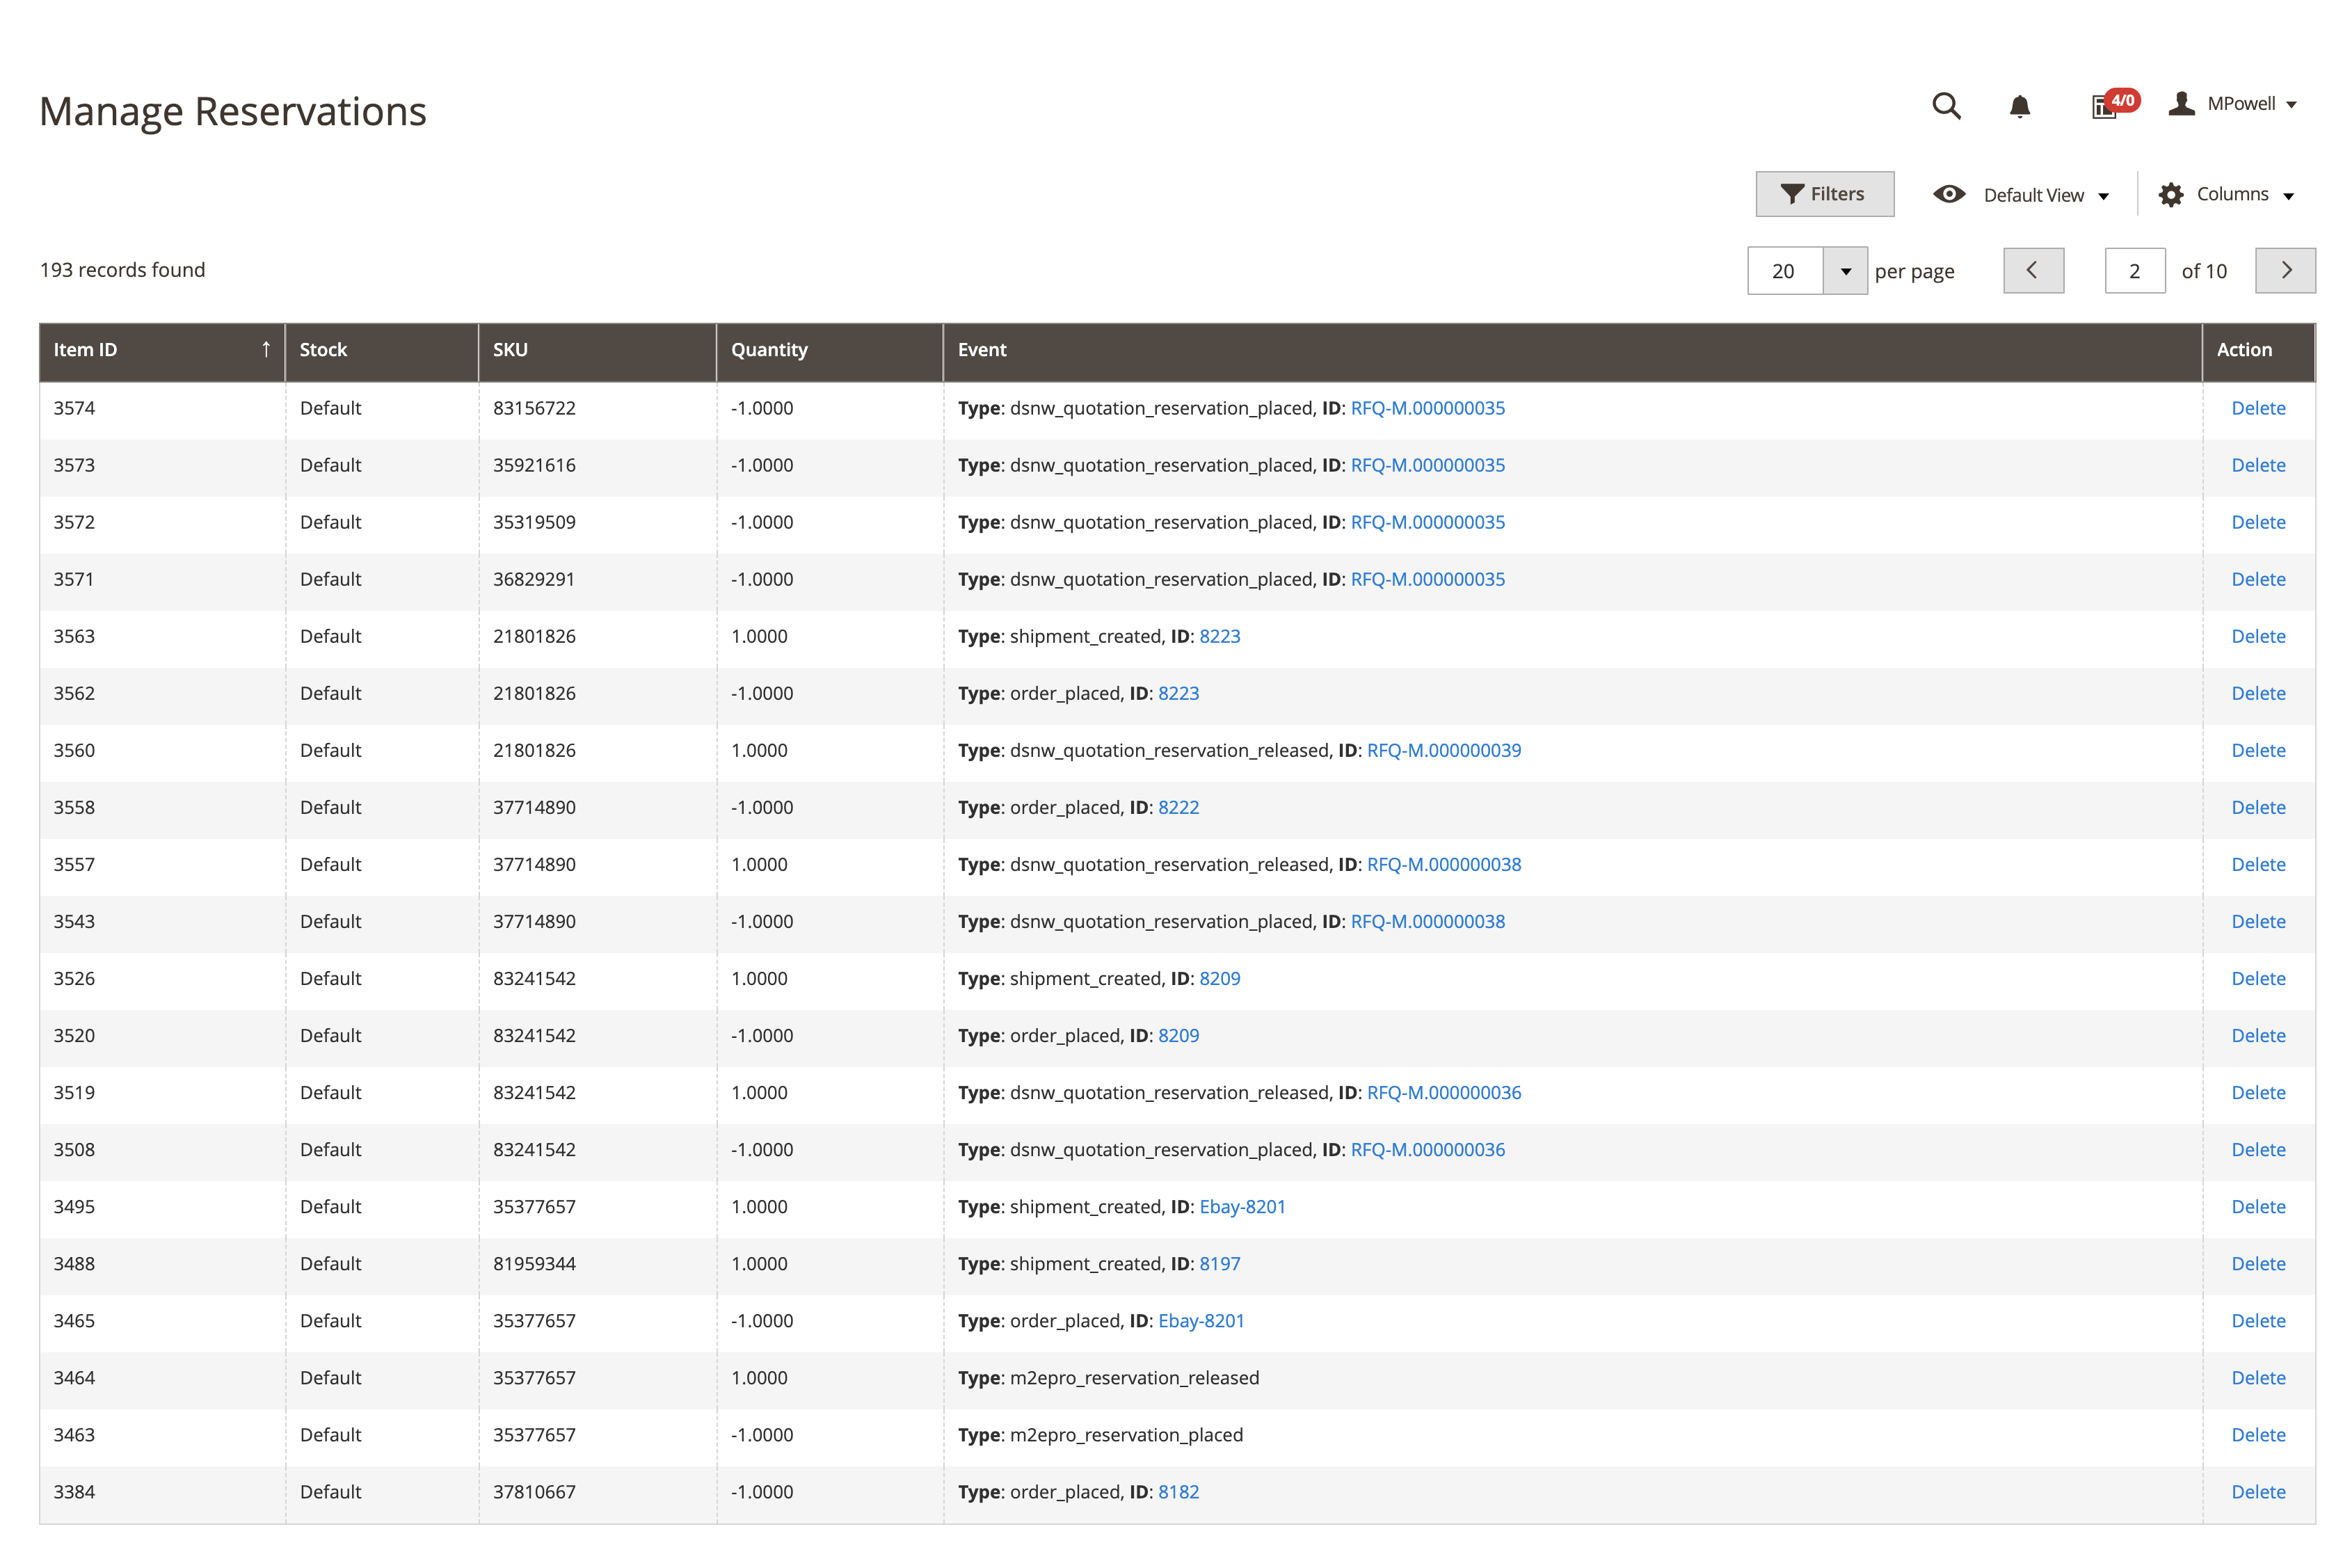The width and height of the screenshot is (2343, 1568).
Task: Open the Filters panel
Action: [x=1824, y=194]
